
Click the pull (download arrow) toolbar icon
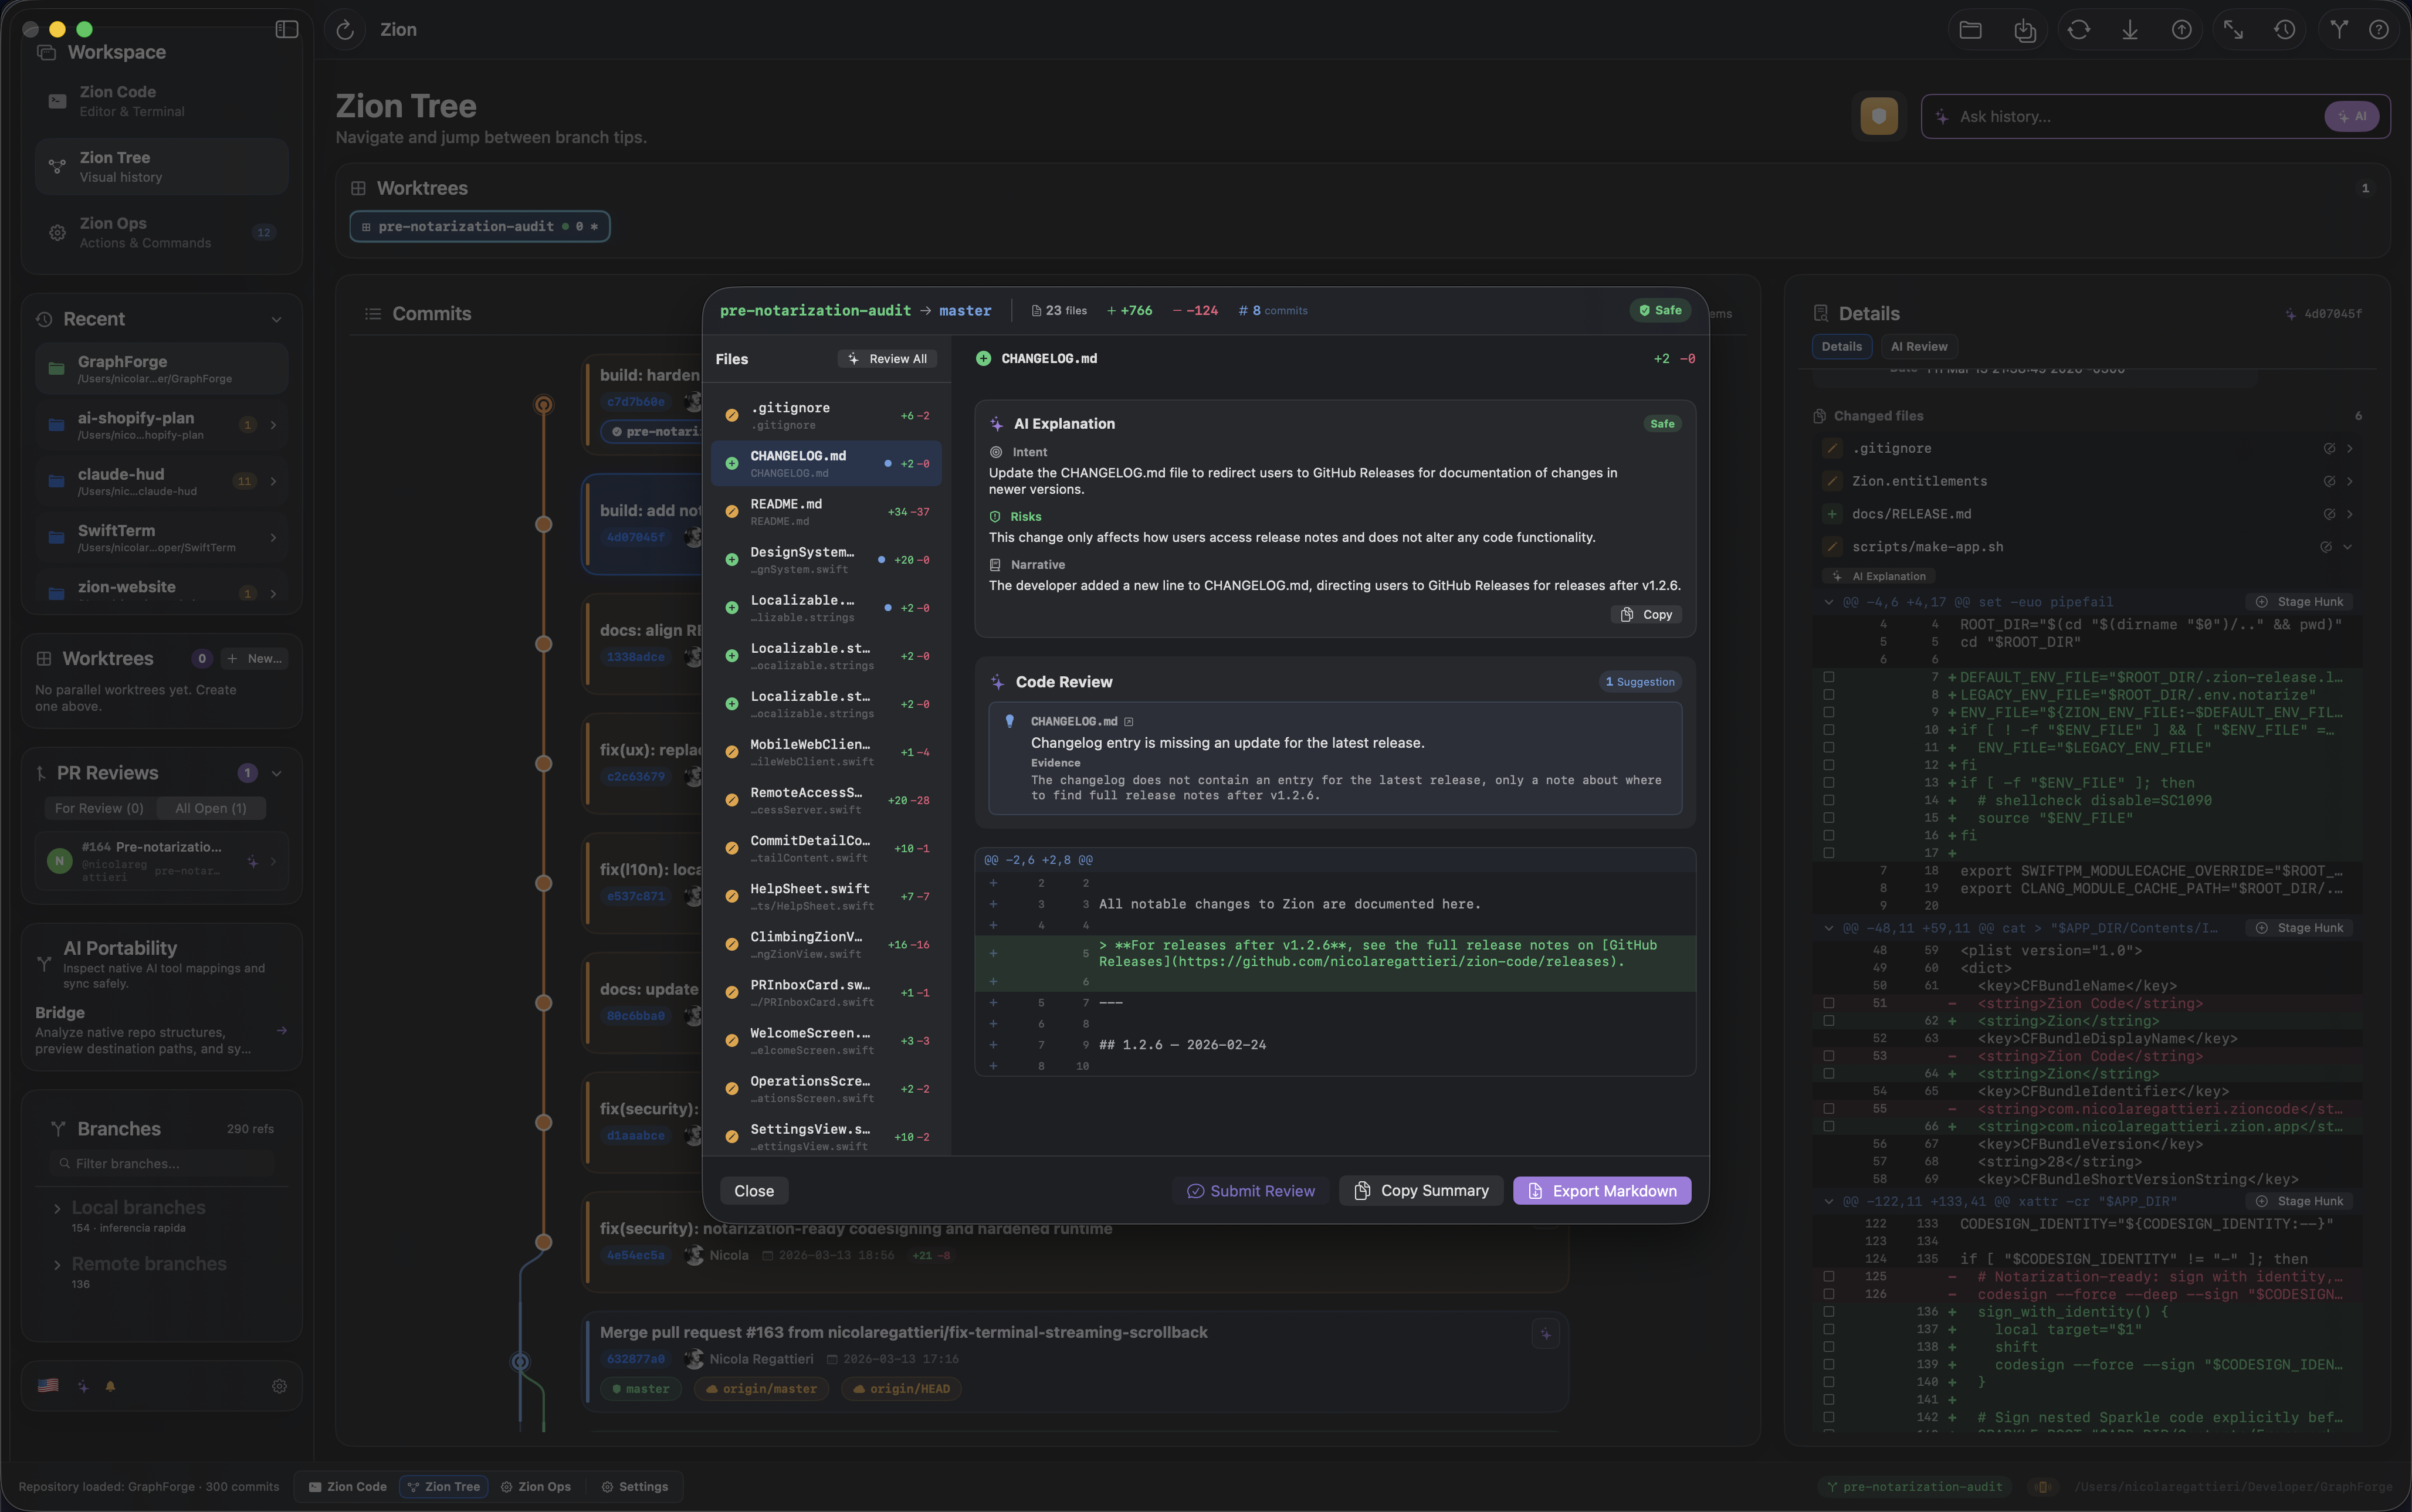click(x=2130, y=29)
